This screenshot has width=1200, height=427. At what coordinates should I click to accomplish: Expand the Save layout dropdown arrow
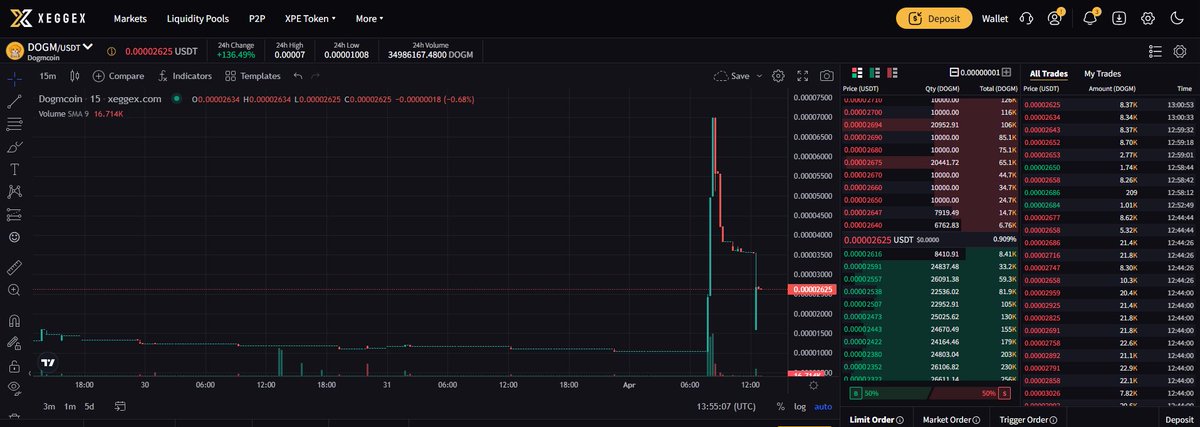pos(759,76)
